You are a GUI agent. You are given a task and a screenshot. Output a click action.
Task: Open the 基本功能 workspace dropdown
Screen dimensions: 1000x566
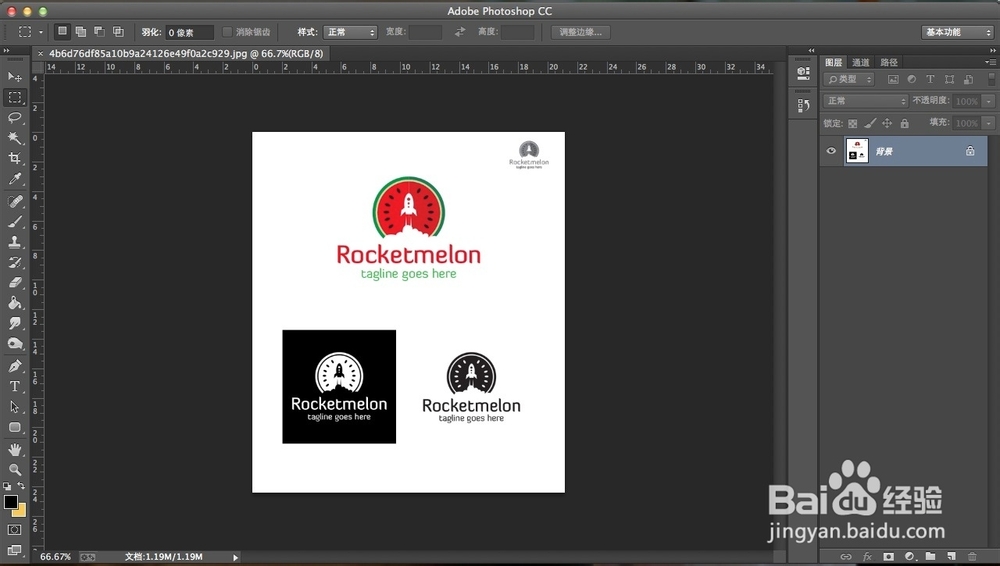(956, 32)
